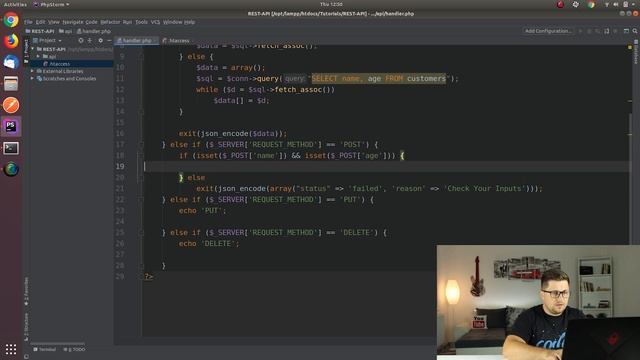Click the Debug icon in the toolbar
This screenshot has width=640, height=360.
(589, 31)
